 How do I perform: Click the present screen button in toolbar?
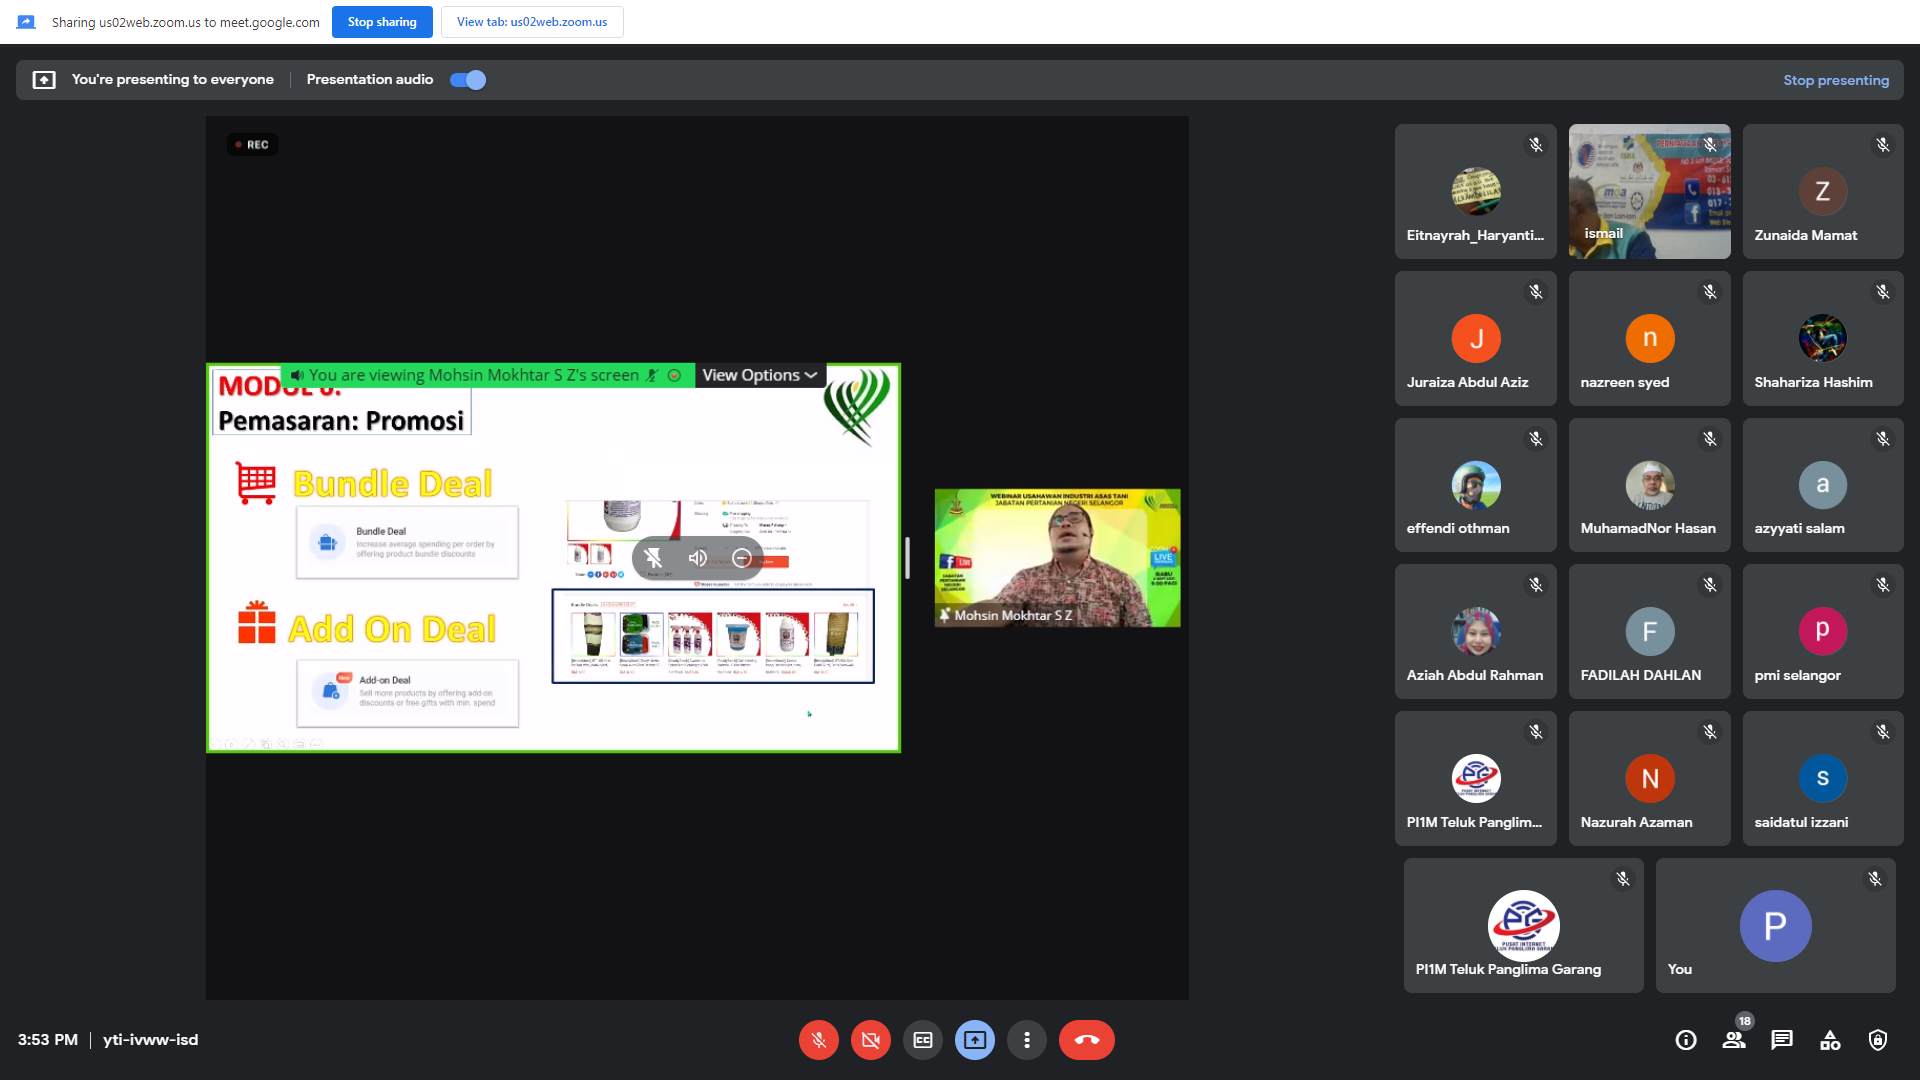[x=974, y=1040]
